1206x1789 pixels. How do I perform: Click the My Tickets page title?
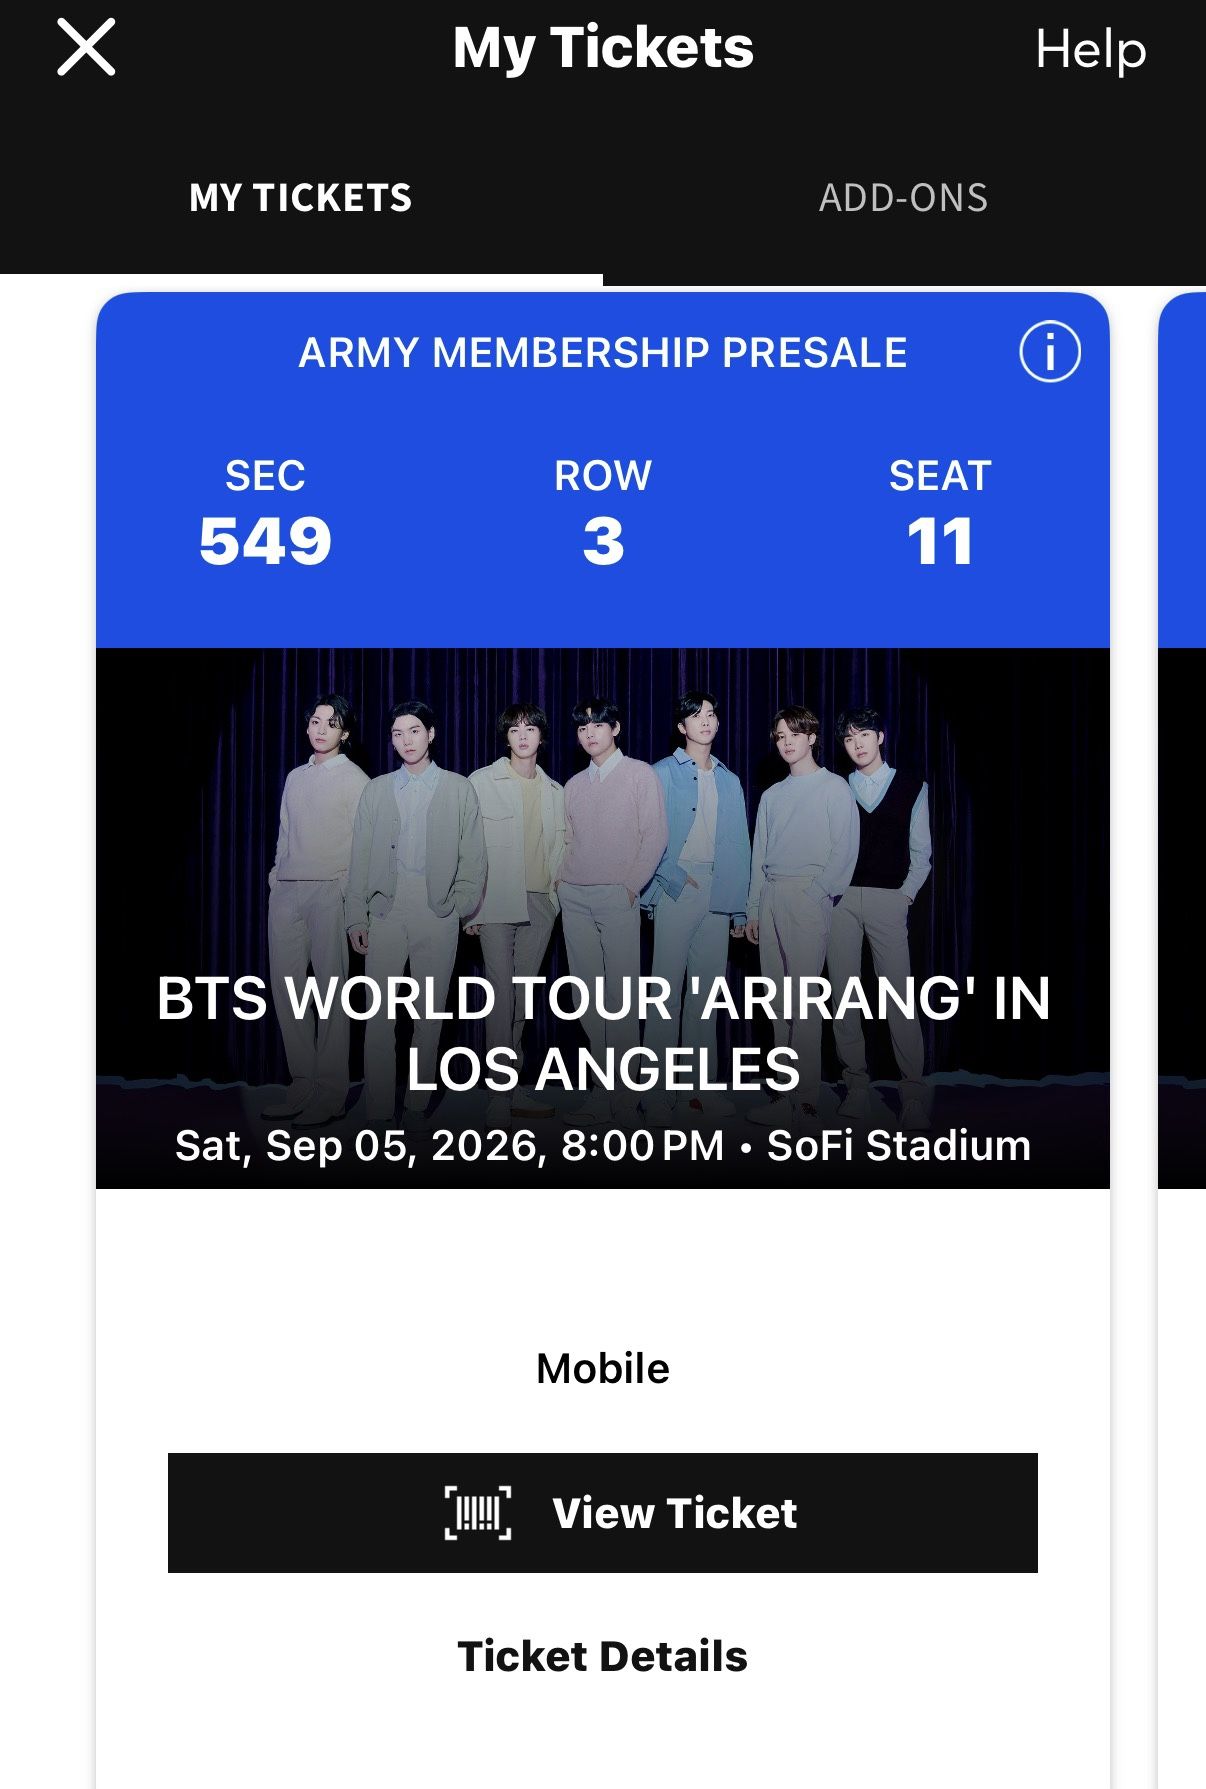tap(603, 48)
